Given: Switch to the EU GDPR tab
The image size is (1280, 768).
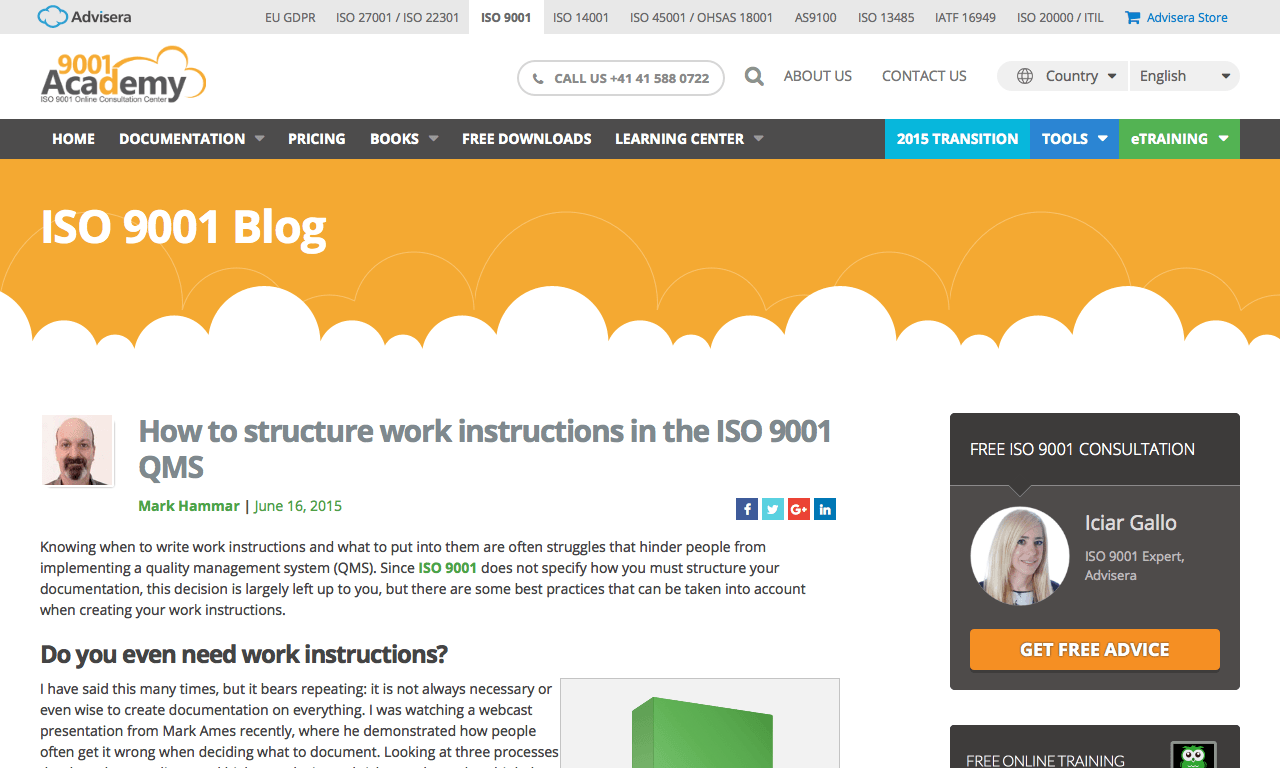Looking at the screenshot, I should (x=291, y=17).
